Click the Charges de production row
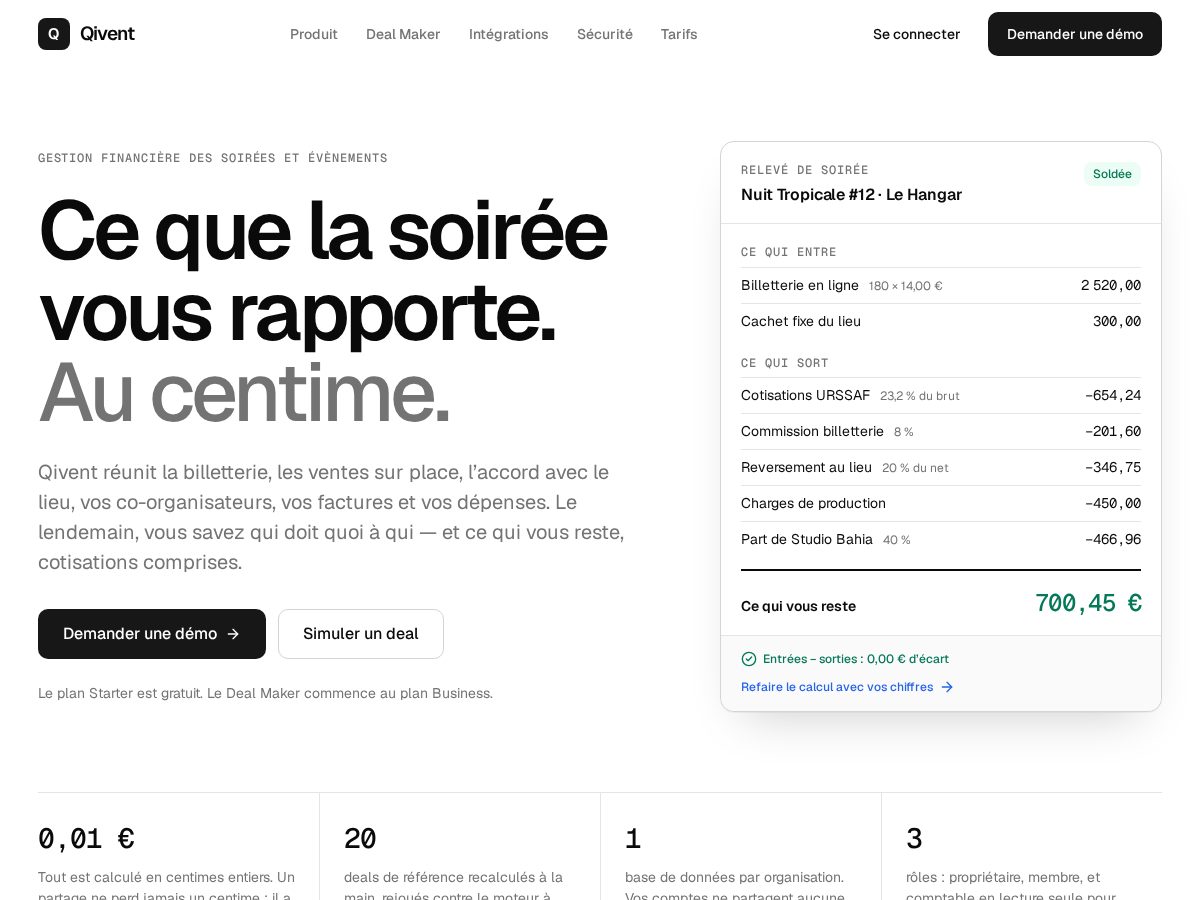1200x900 pixels. point(941,504)
